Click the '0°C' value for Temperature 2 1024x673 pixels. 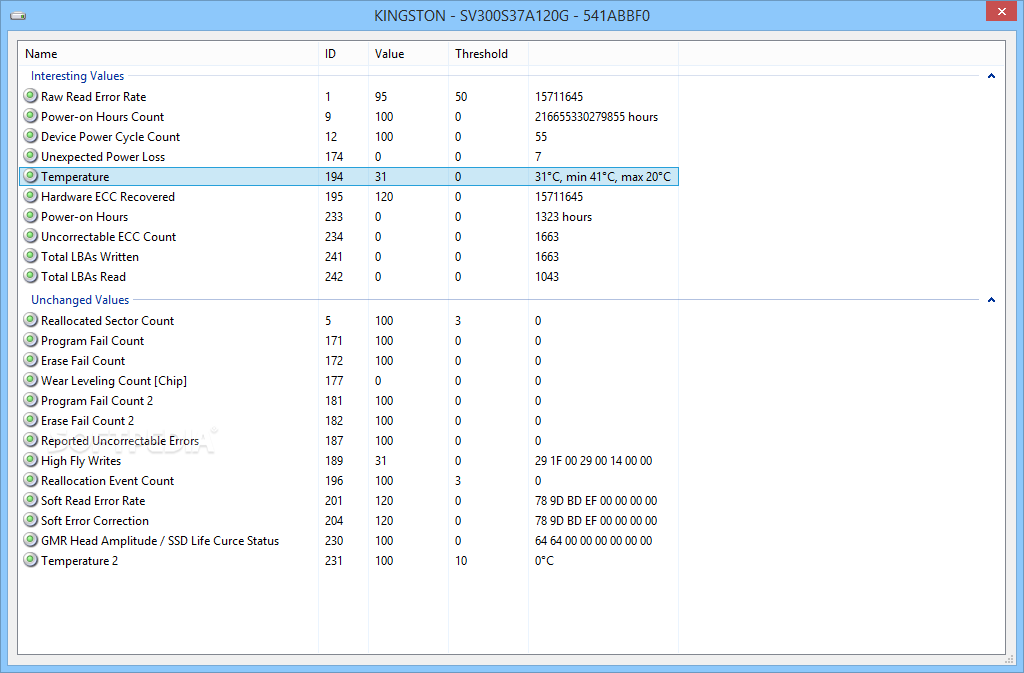coord(544,561)
